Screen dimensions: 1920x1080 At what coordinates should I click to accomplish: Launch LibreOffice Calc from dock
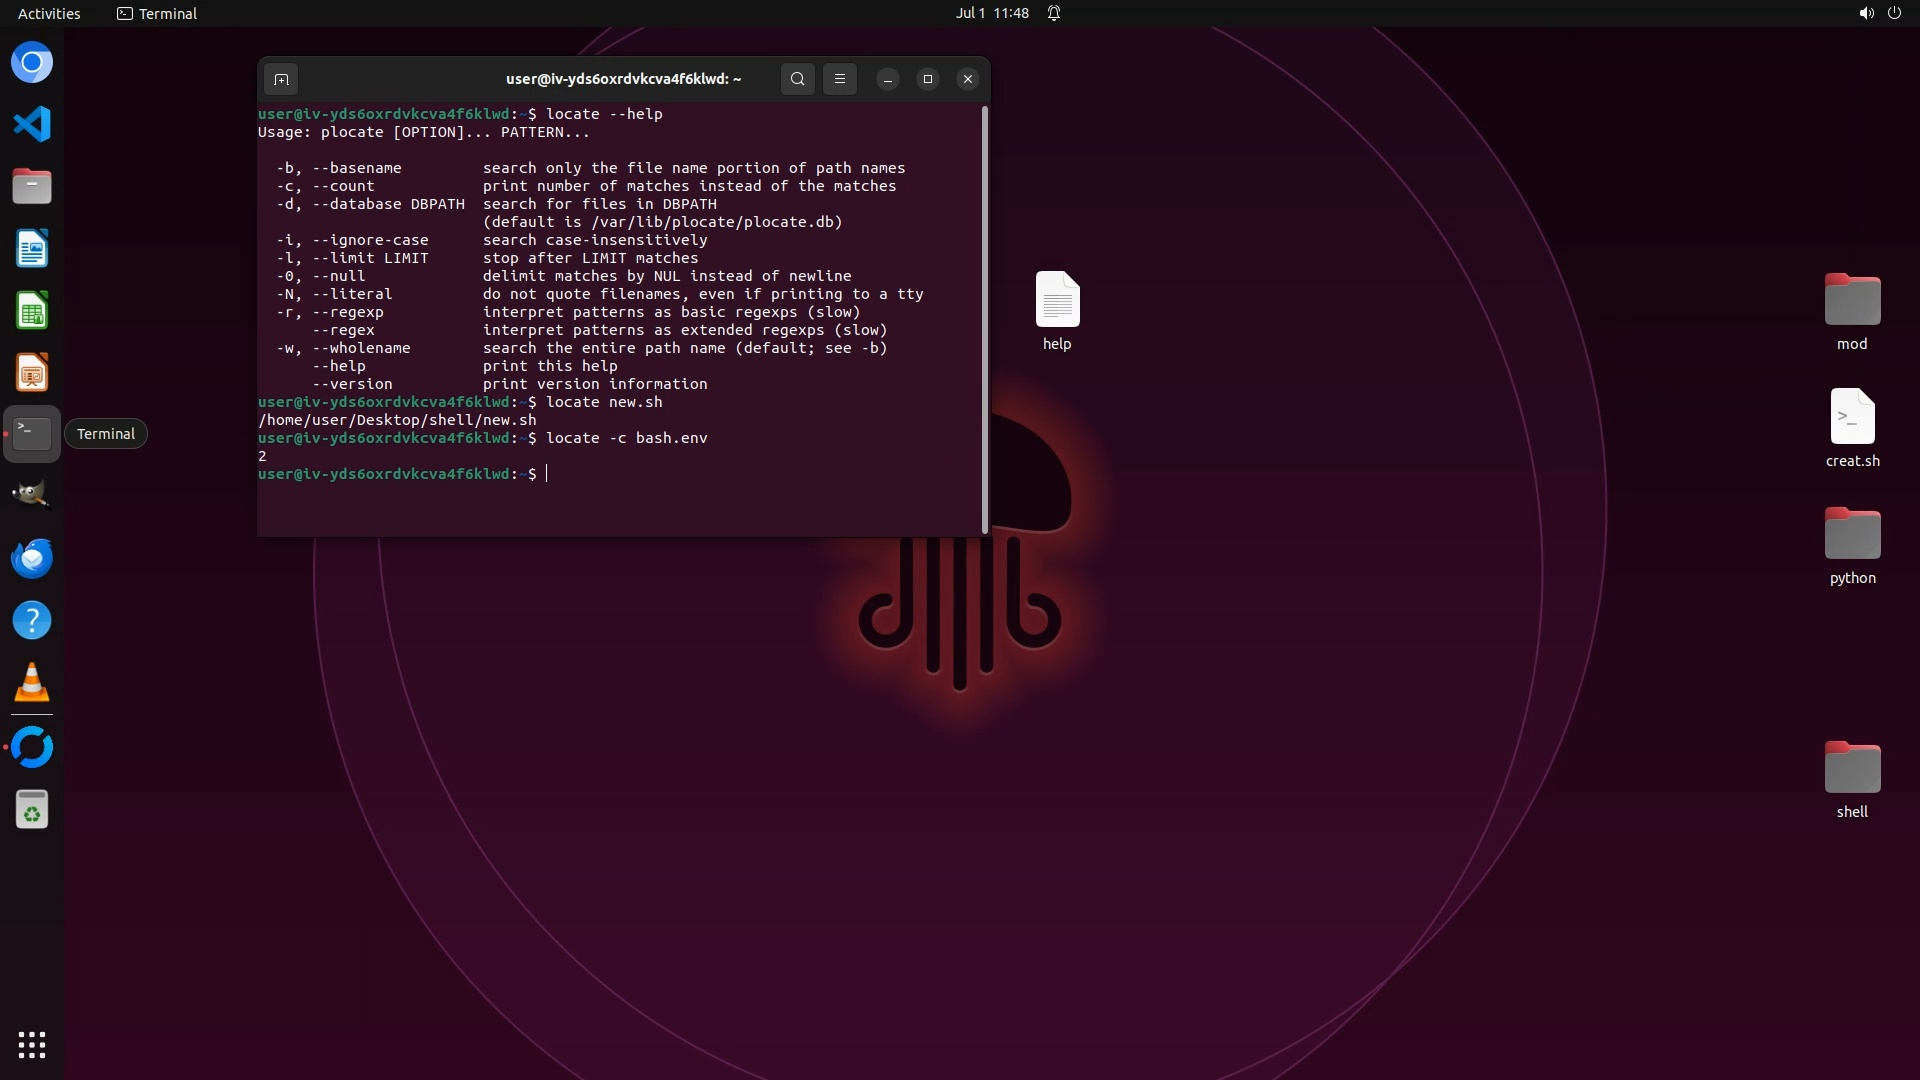(x=32, y=311)
